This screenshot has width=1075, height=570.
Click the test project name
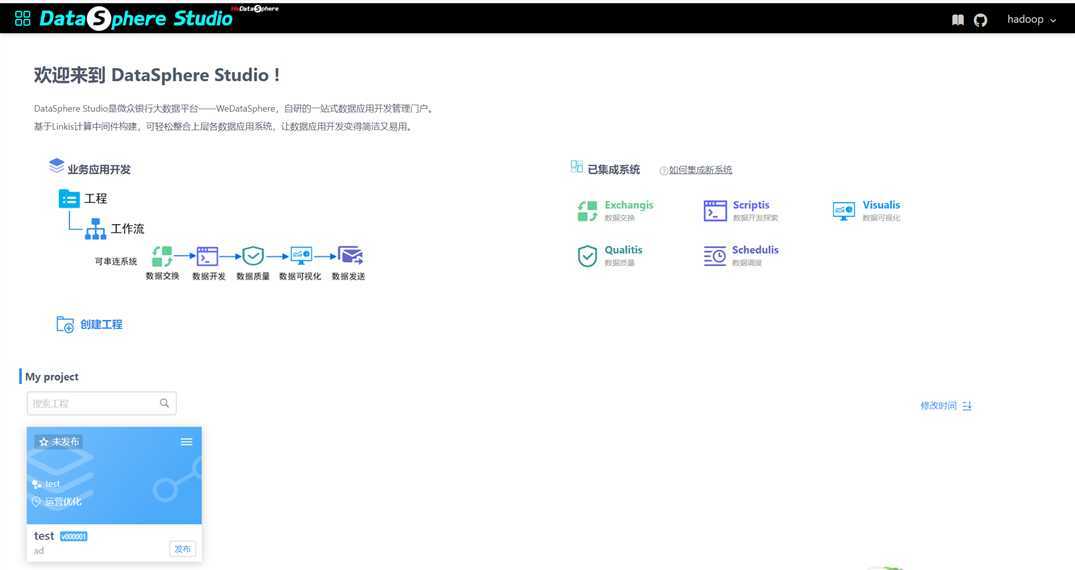(44, 536)
